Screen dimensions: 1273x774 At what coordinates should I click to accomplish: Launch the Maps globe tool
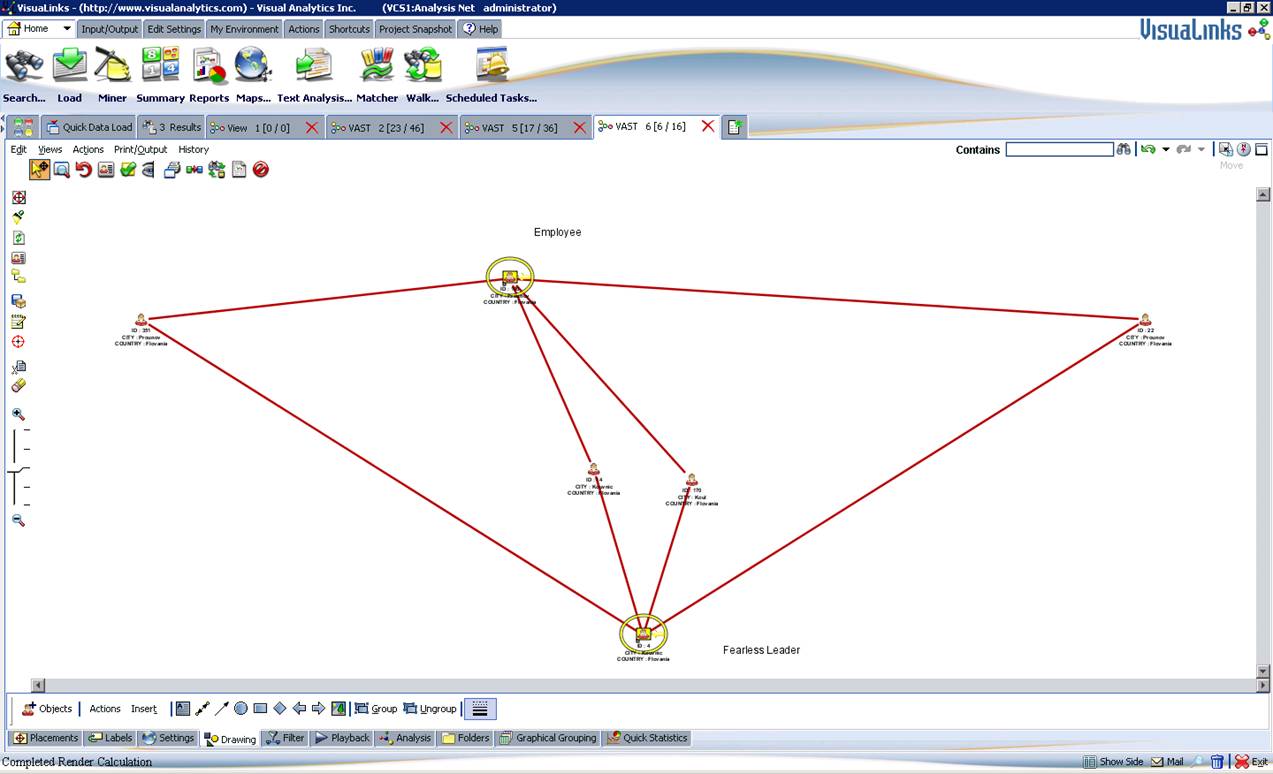point(252,68)
